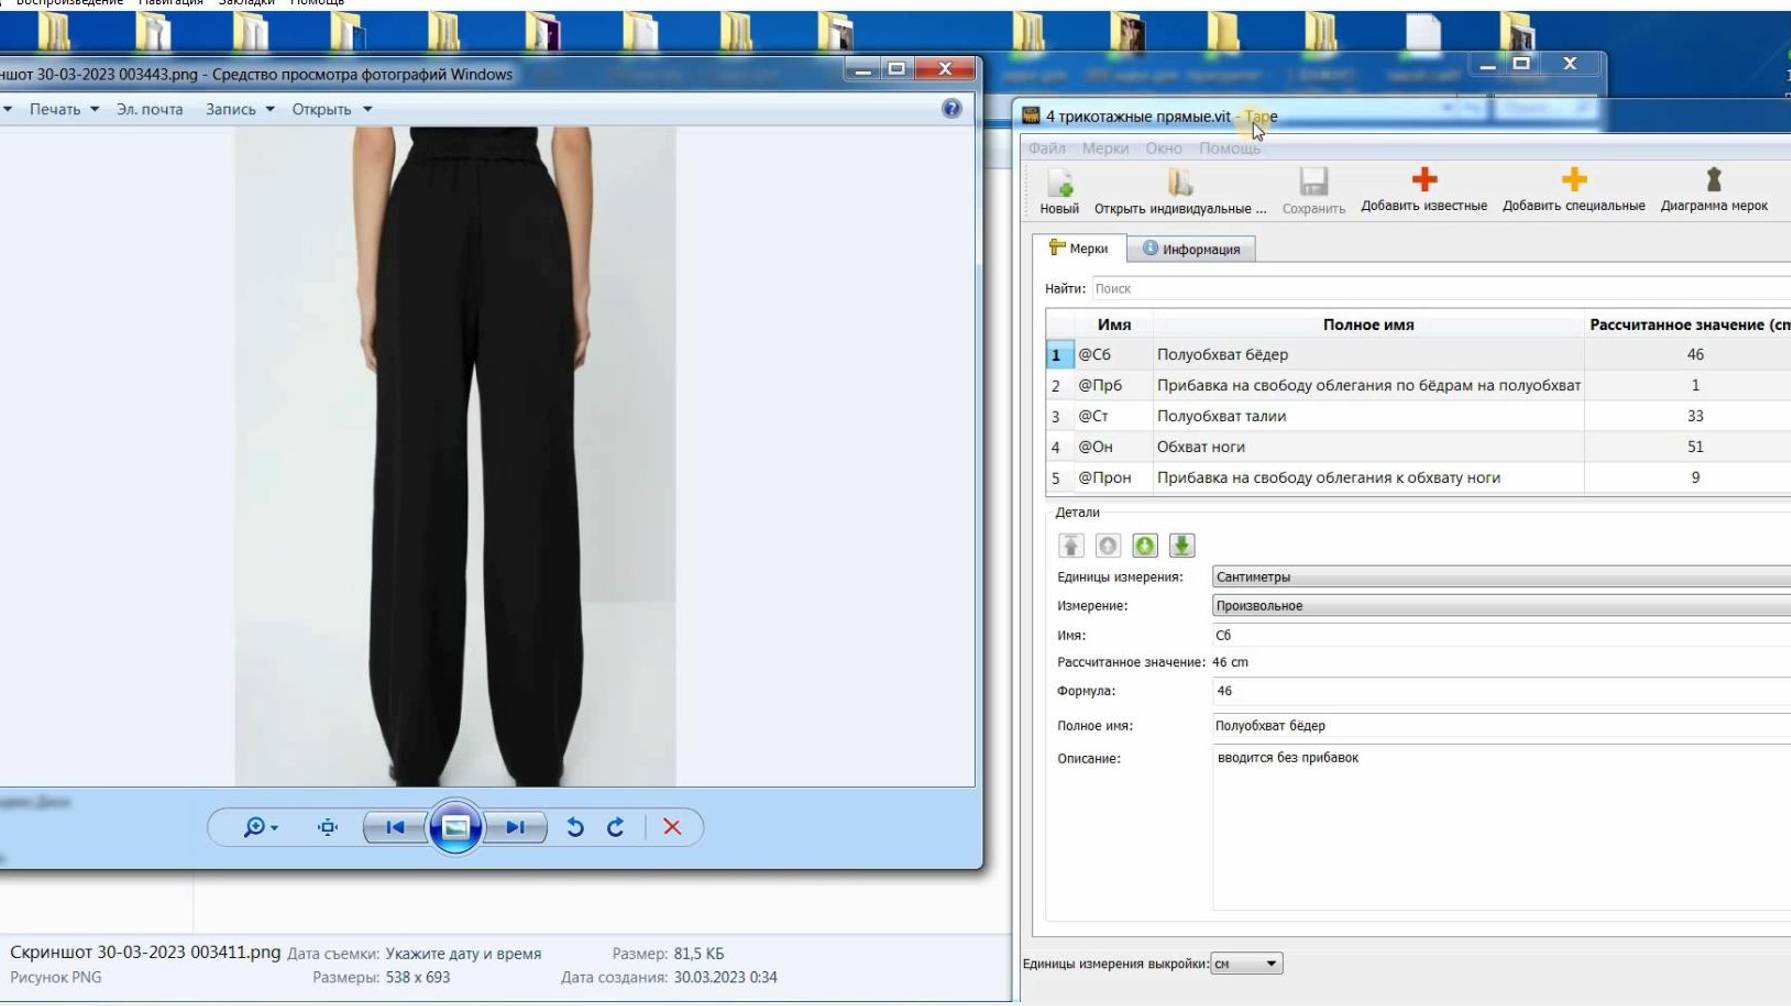Open individual measurements file icon
The height and width of the screenshot is (1006, 1791).
[x=1180, y=183]
